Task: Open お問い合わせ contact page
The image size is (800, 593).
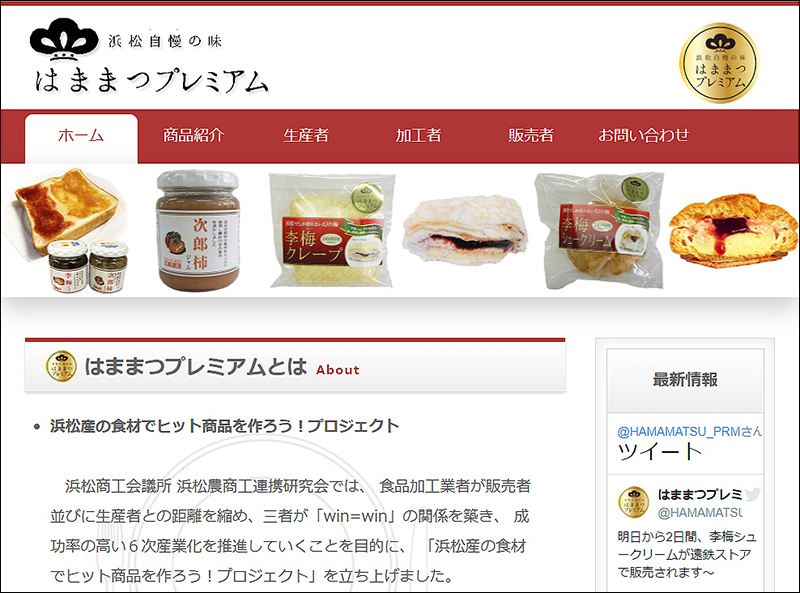Action: (x=643, y=135)
